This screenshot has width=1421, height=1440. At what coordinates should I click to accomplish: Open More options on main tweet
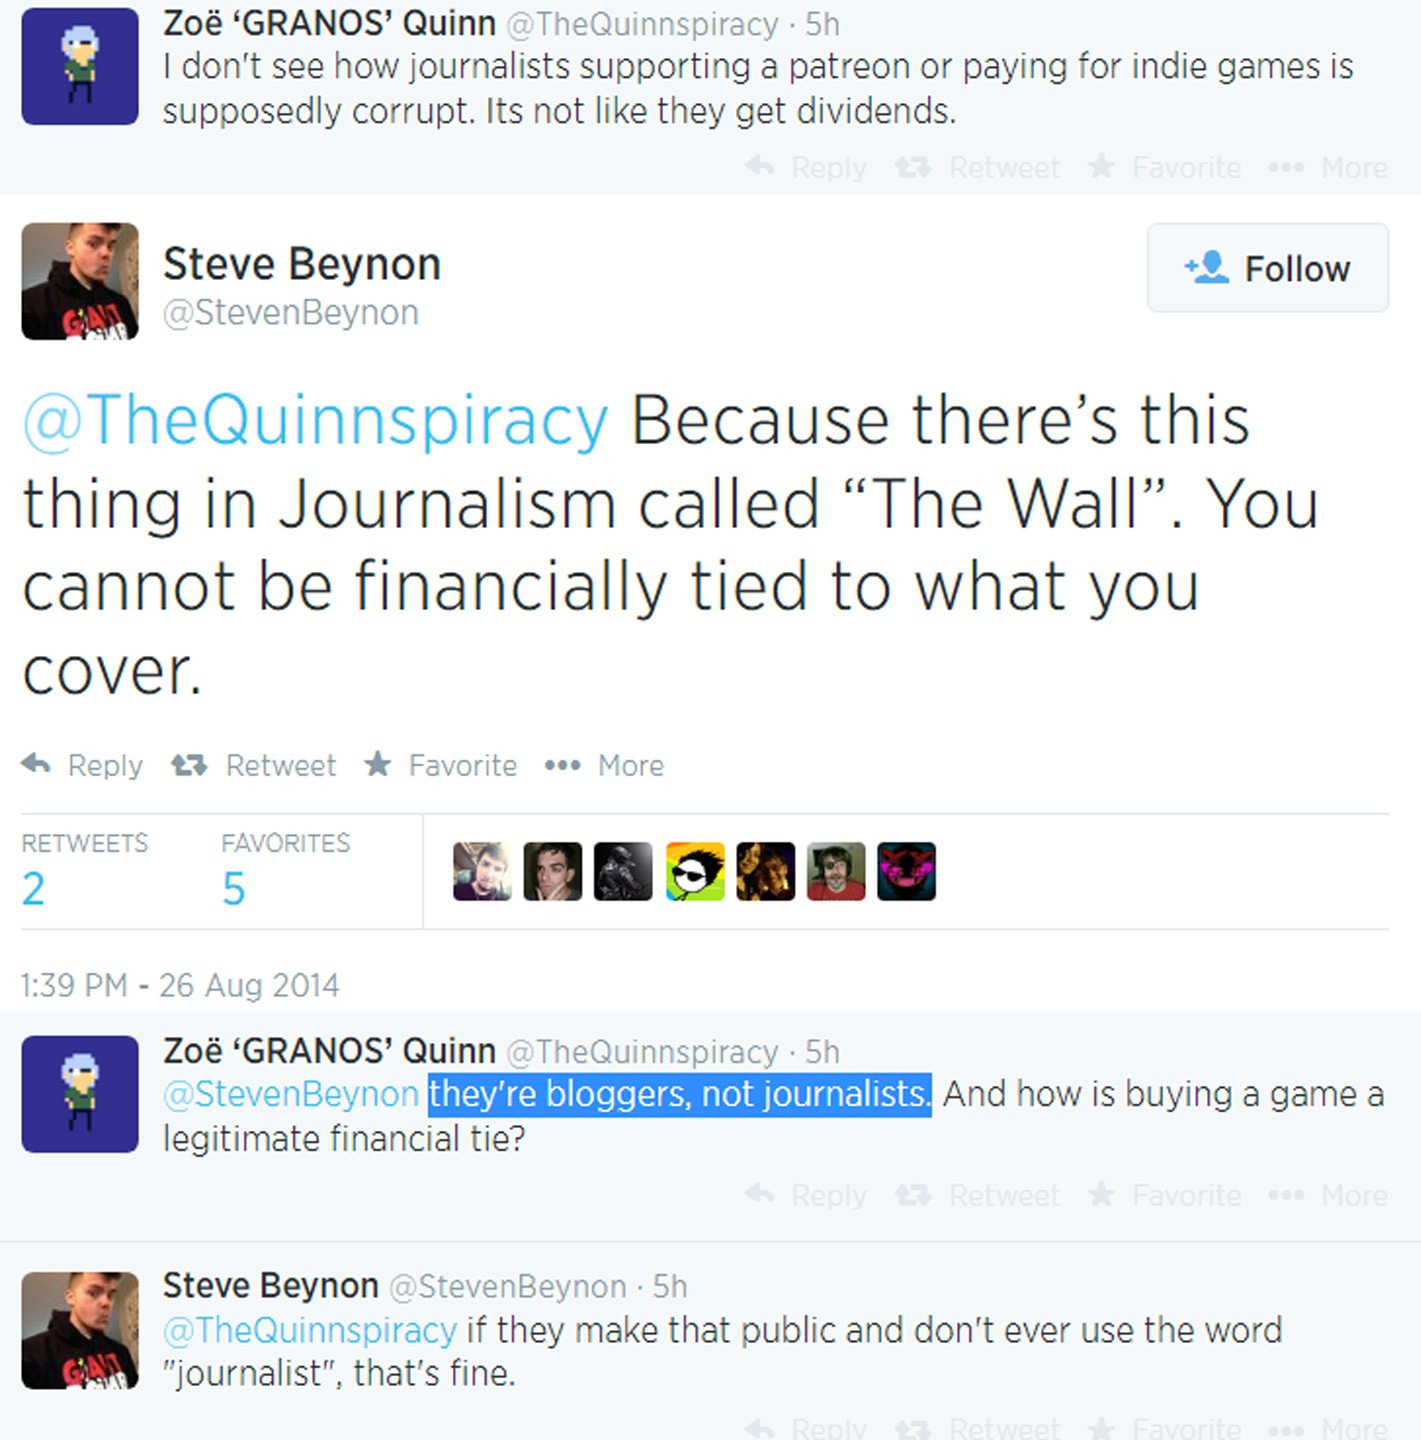604,765
